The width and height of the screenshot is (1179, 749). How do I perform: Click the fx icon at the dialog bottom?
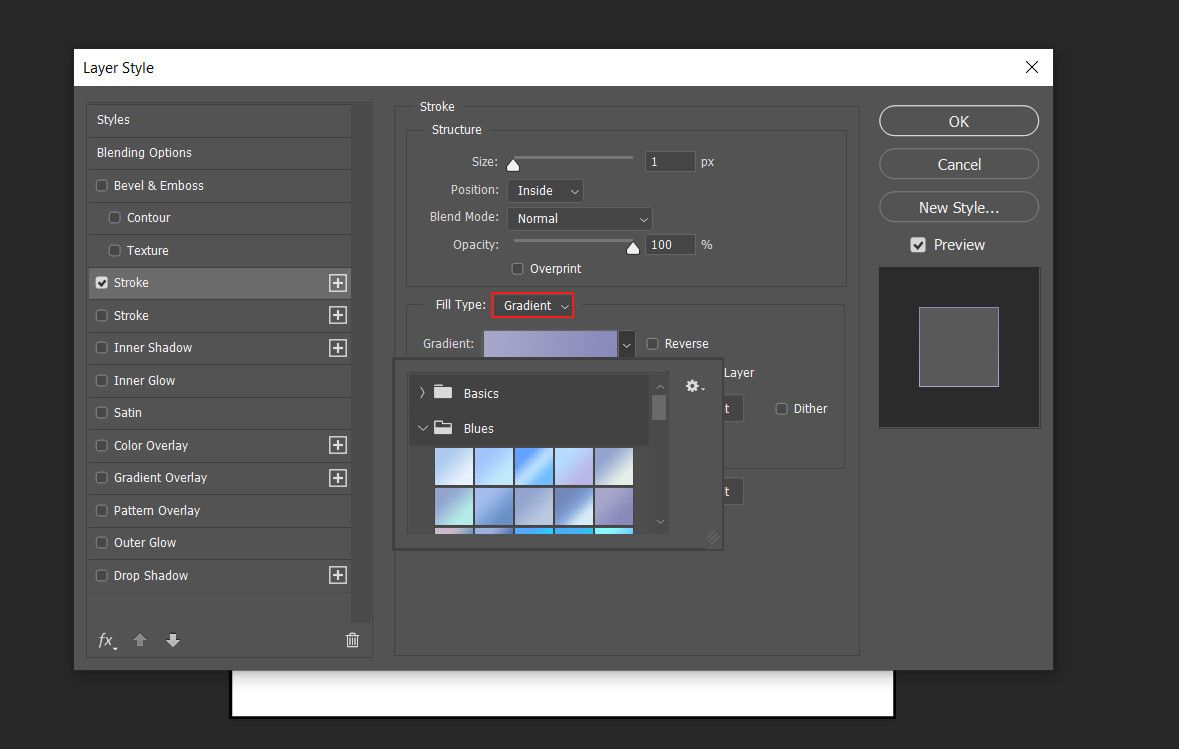point(106,640)
